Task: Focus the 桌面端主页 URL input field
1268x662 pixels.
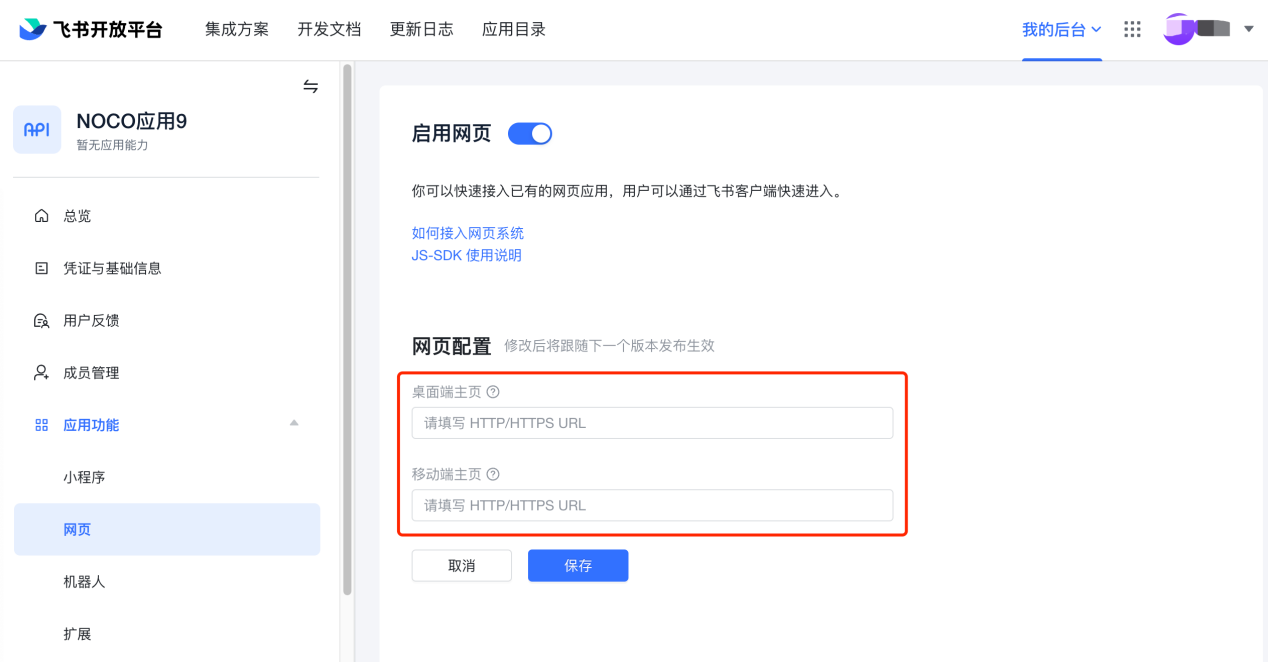Action: 652,423
